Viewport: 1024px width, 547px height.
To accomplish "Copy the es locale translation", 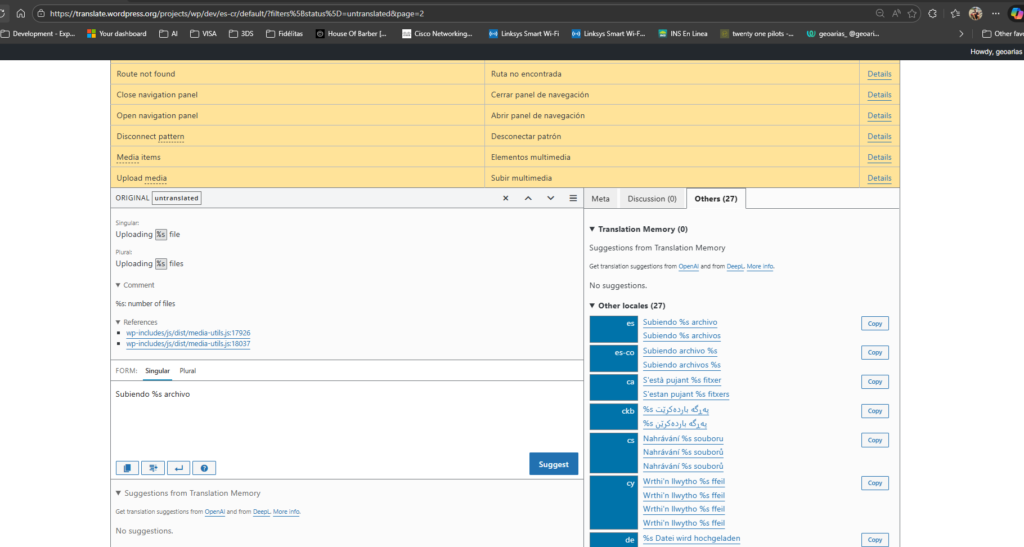I will [x=874, y=323].
